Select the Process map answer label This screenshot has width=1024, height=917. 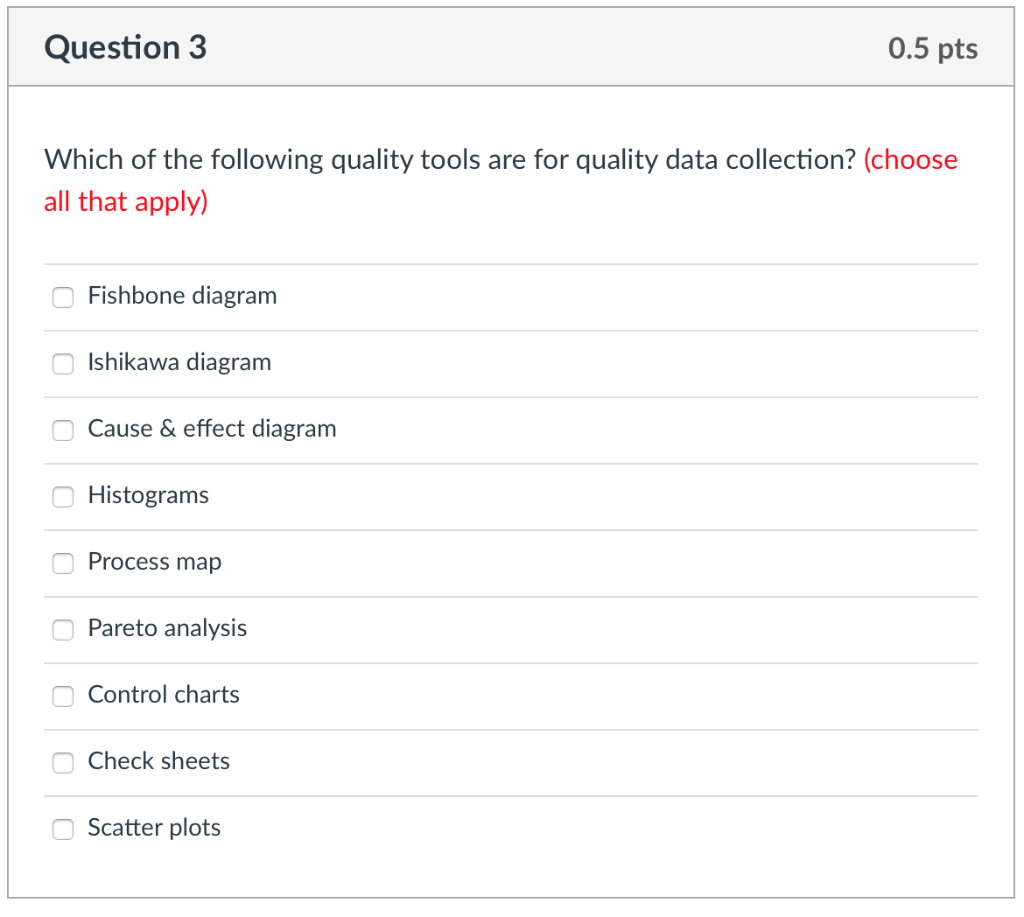click(x=154, y=561)
